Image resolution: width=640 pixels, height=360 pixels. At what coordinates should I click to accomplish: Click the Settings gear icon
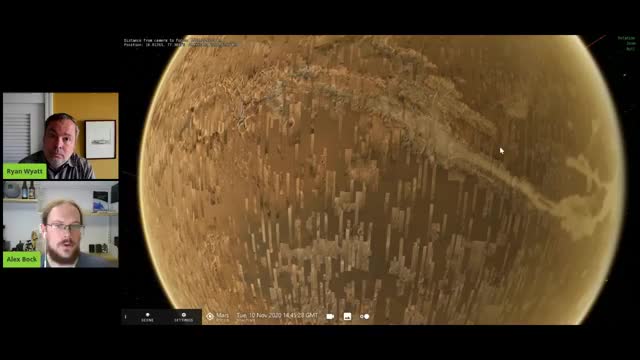(x=184, y=315)
